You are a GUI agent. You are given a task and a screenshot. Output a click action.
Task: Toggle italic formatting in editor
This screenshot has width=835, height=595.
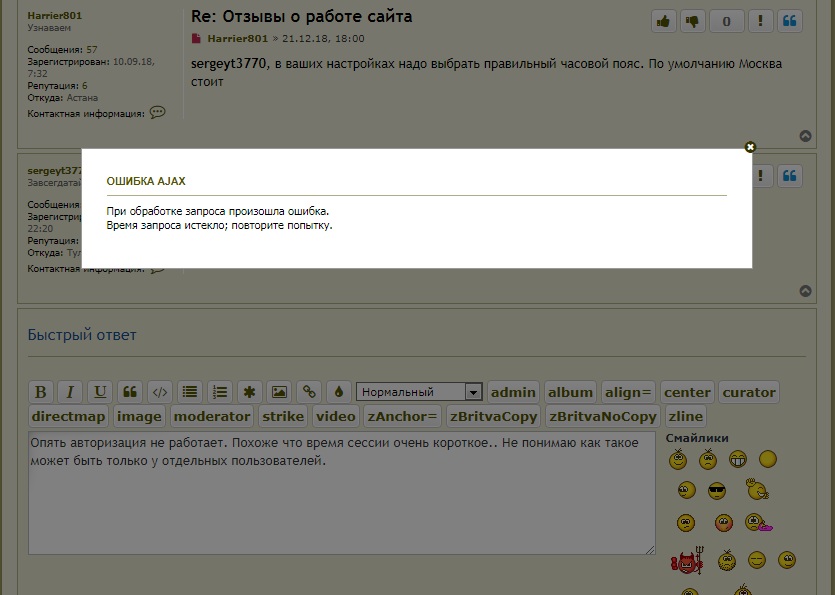69,392
